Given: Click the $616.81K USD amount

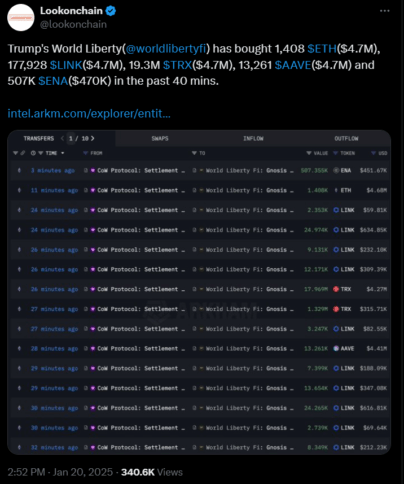Looking at the screenshot, I should [x=373, y=408].
